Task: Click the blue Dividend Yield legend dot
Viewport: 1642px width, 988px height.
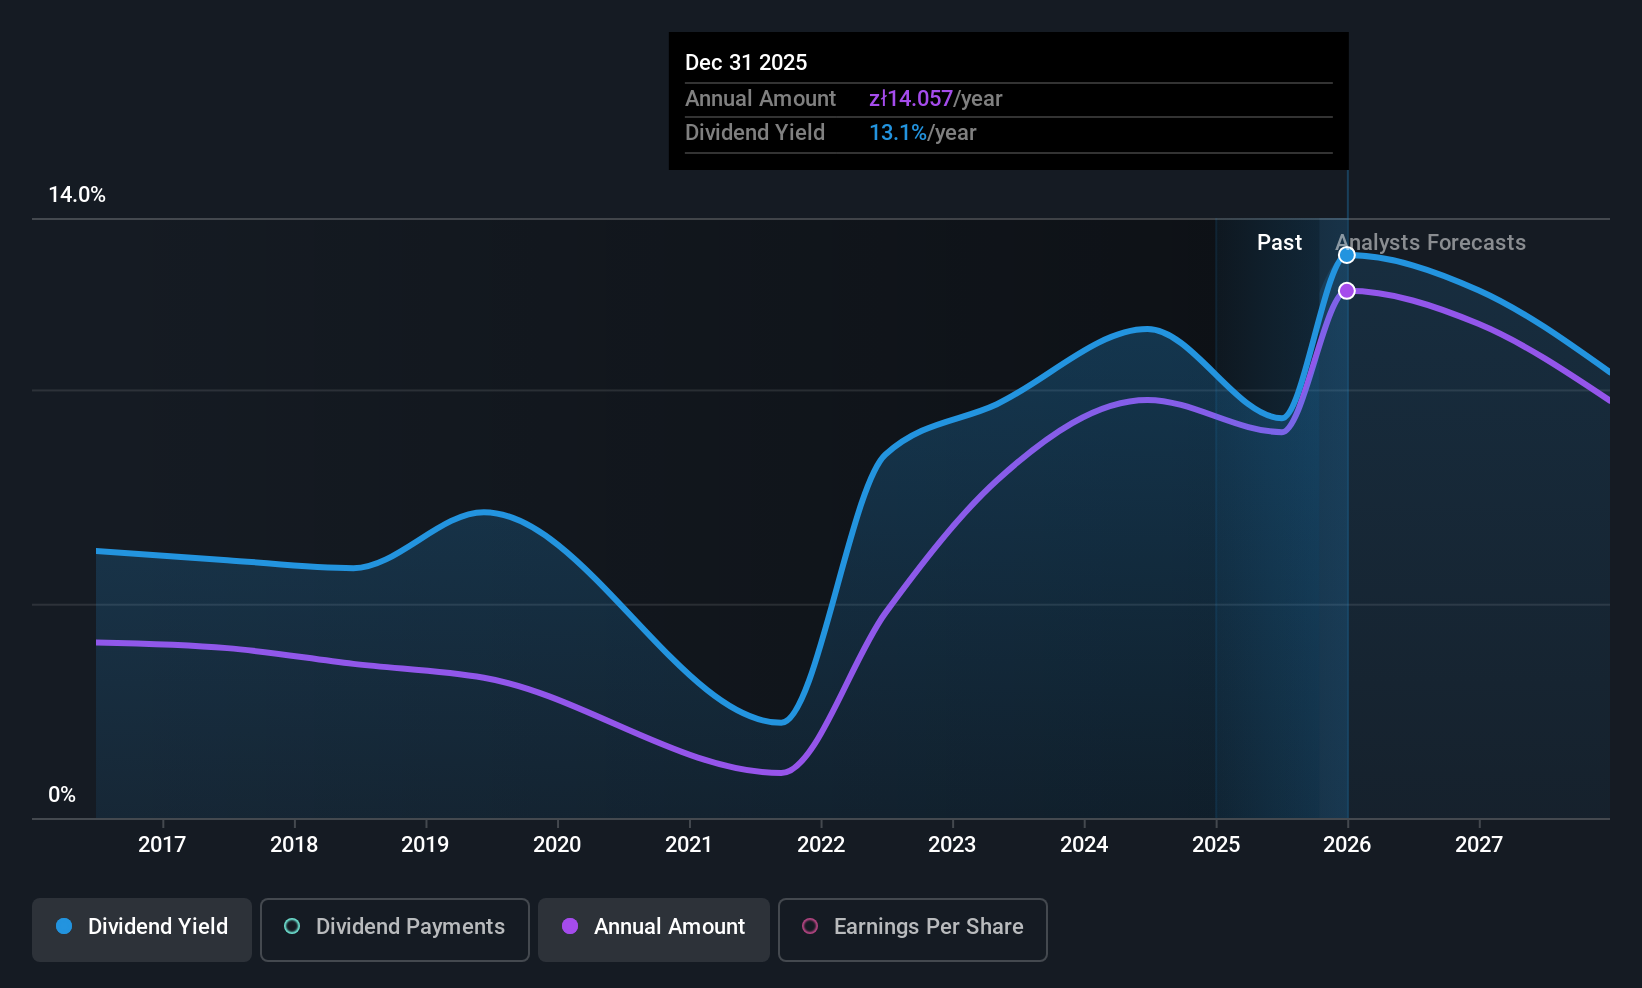Action: pyautogui.click(x=64, y=926)
